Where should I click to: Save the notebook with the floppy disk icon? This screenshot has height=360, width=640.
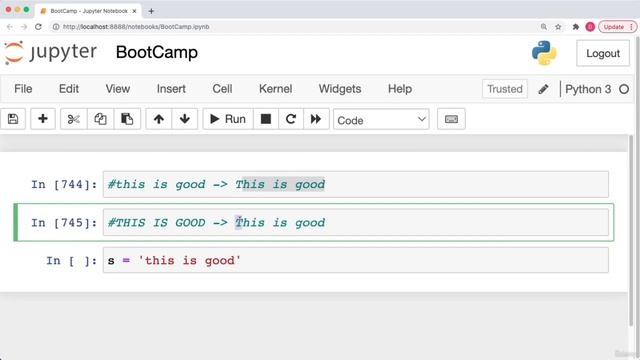(13, 119)
